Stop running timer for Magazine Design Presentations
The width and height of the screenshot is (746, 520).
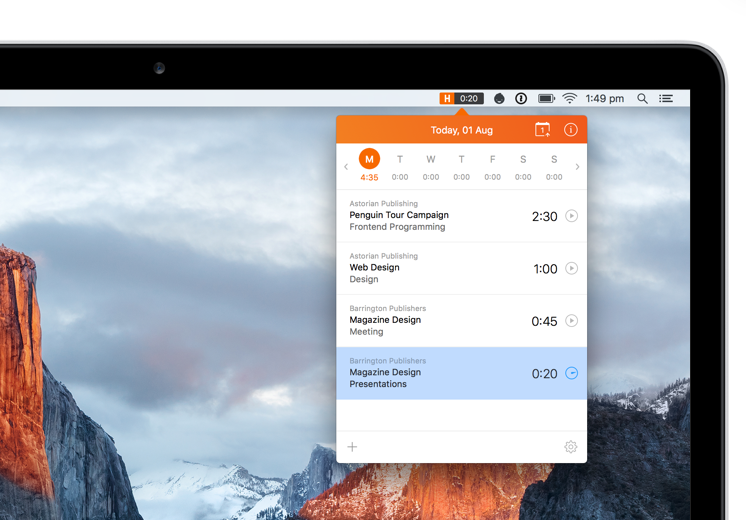click(571, 373)
